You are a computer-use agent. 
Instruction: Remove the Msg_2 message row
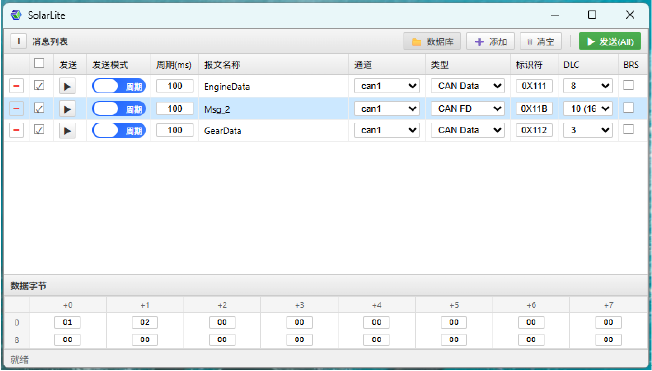click(16, 109)
